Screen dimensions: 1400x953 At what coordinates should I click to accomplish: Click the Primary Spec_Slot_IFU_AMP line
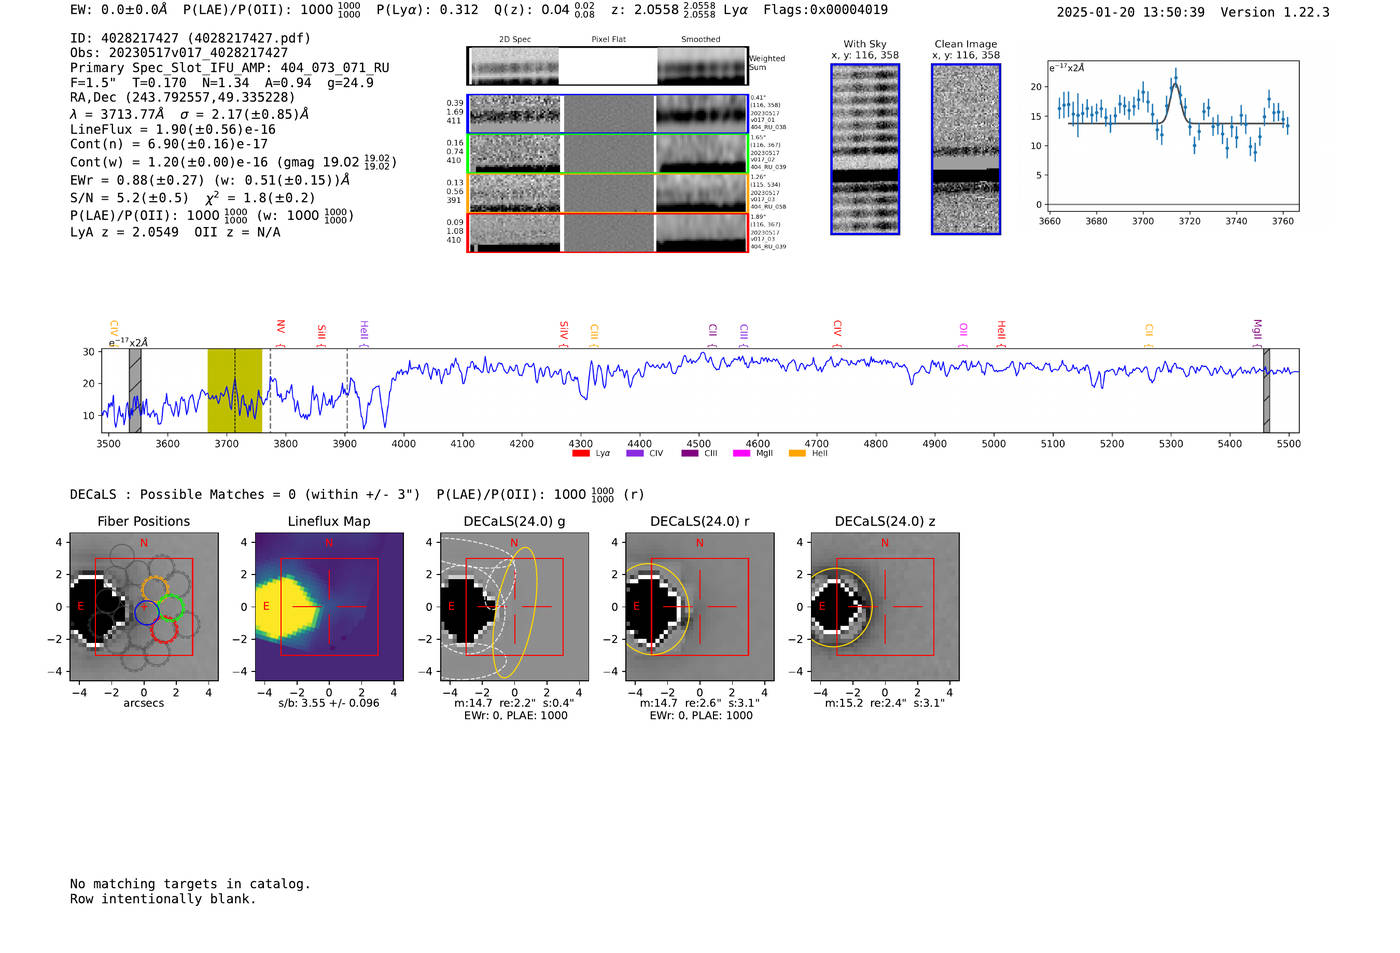tap(230, 68)
